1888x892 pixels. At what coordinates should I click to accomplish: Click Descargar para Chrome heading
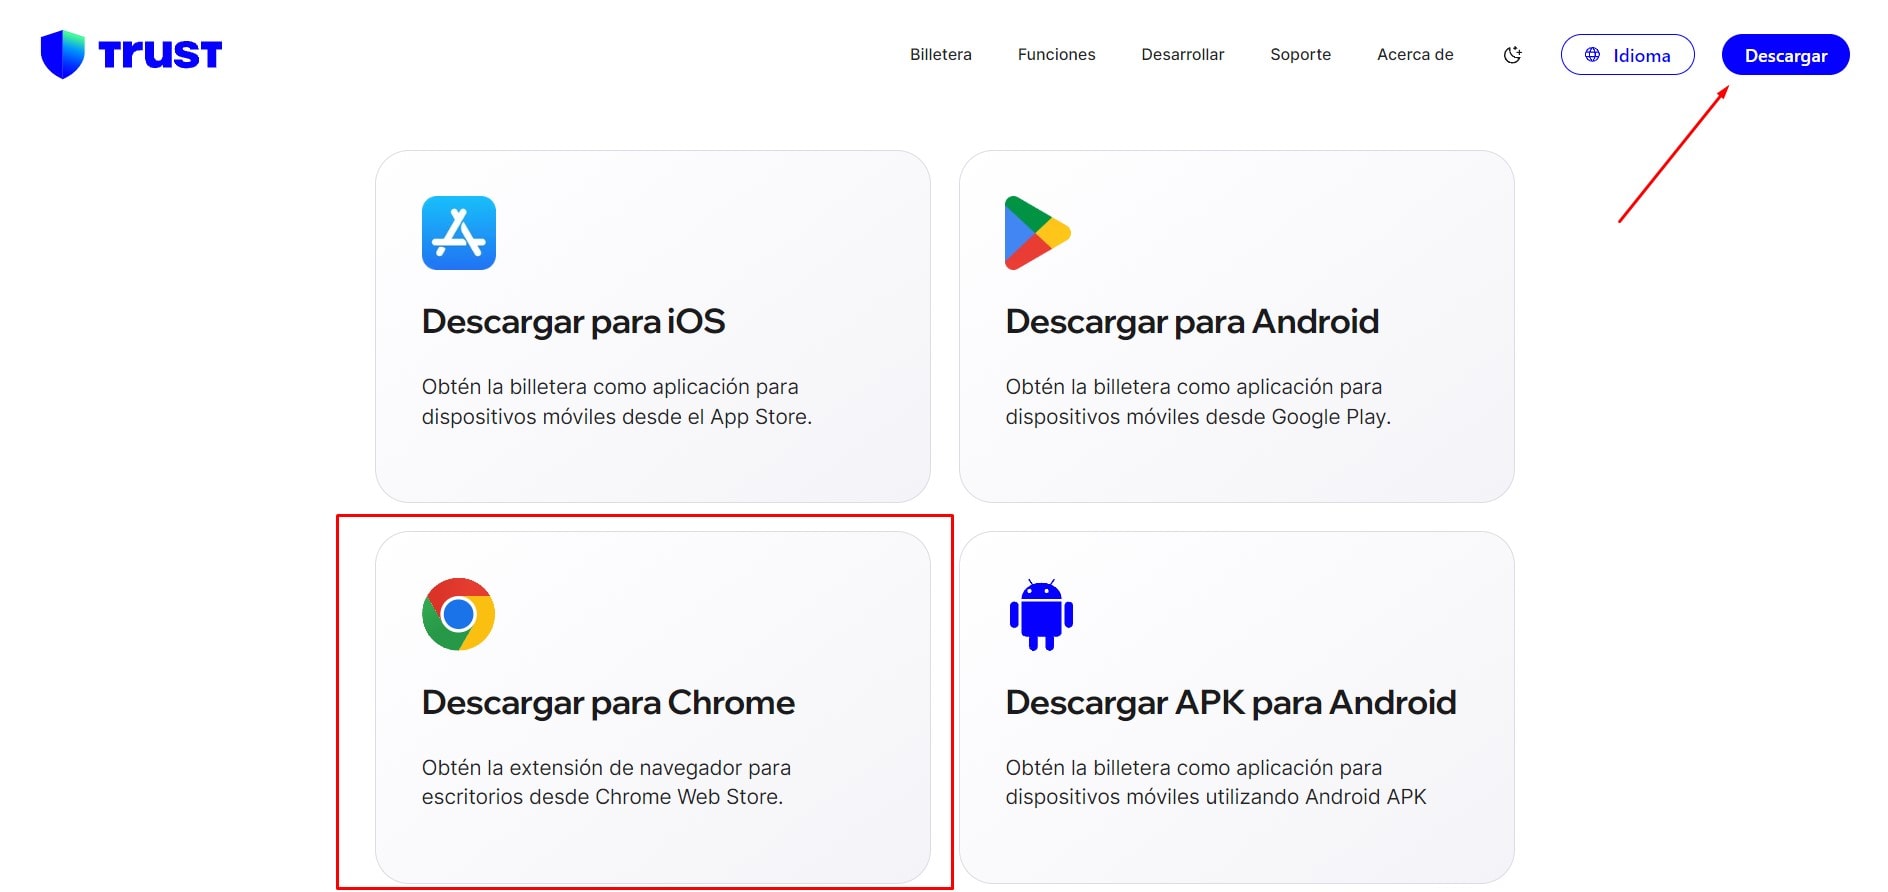608,703
